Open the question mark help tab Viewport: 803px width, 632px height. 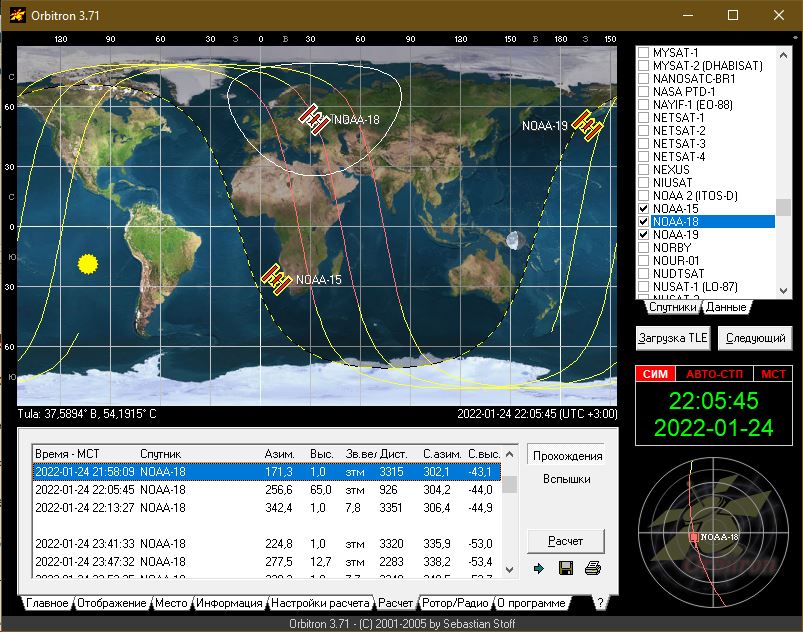click(600, 603)
